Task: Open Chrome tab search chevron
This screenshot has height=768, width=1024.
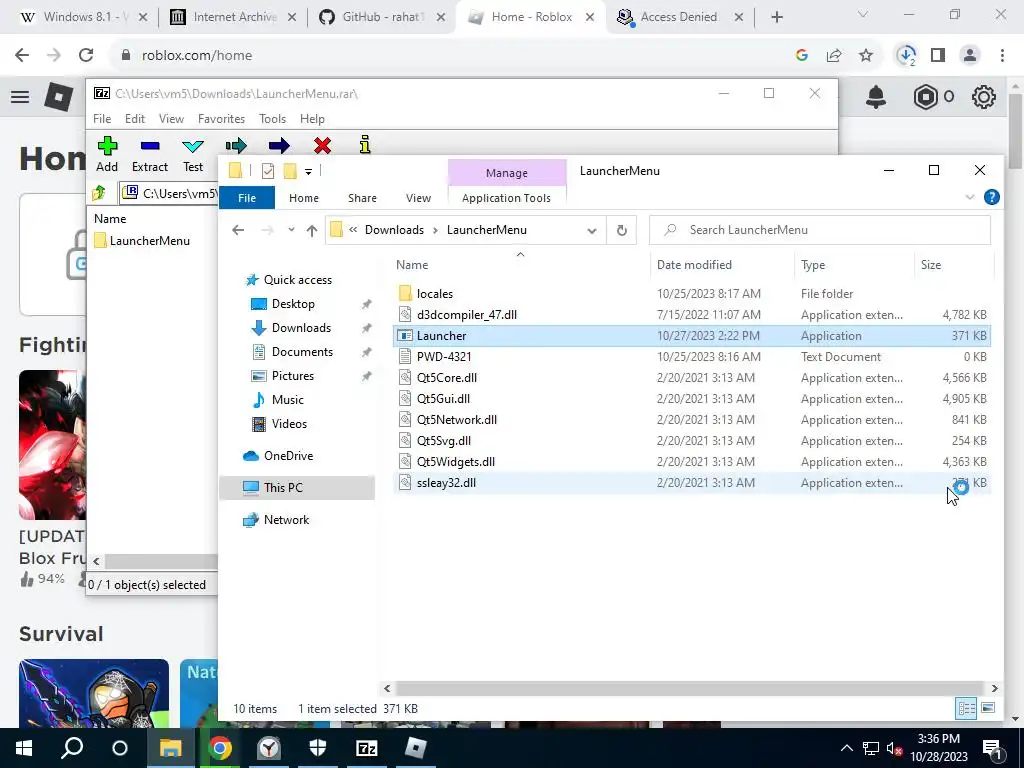Action: (863, 16)
